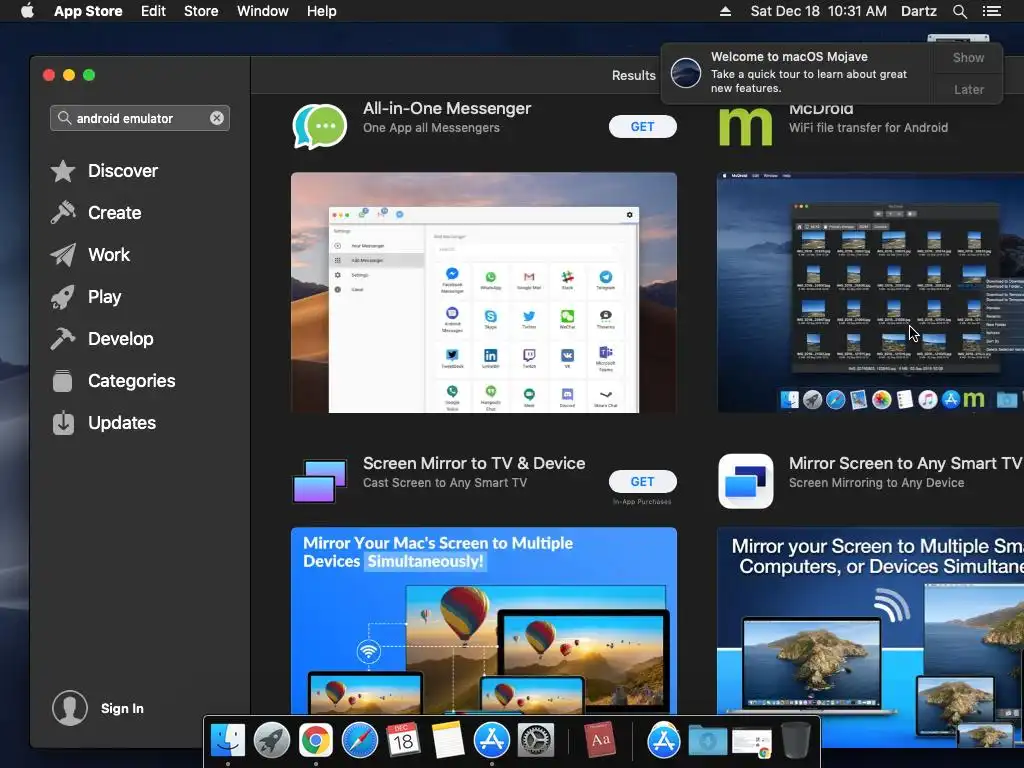Clear the android emulator search text
The image size is (1024, 768).
pyautogui.click(x=217, y=118)
